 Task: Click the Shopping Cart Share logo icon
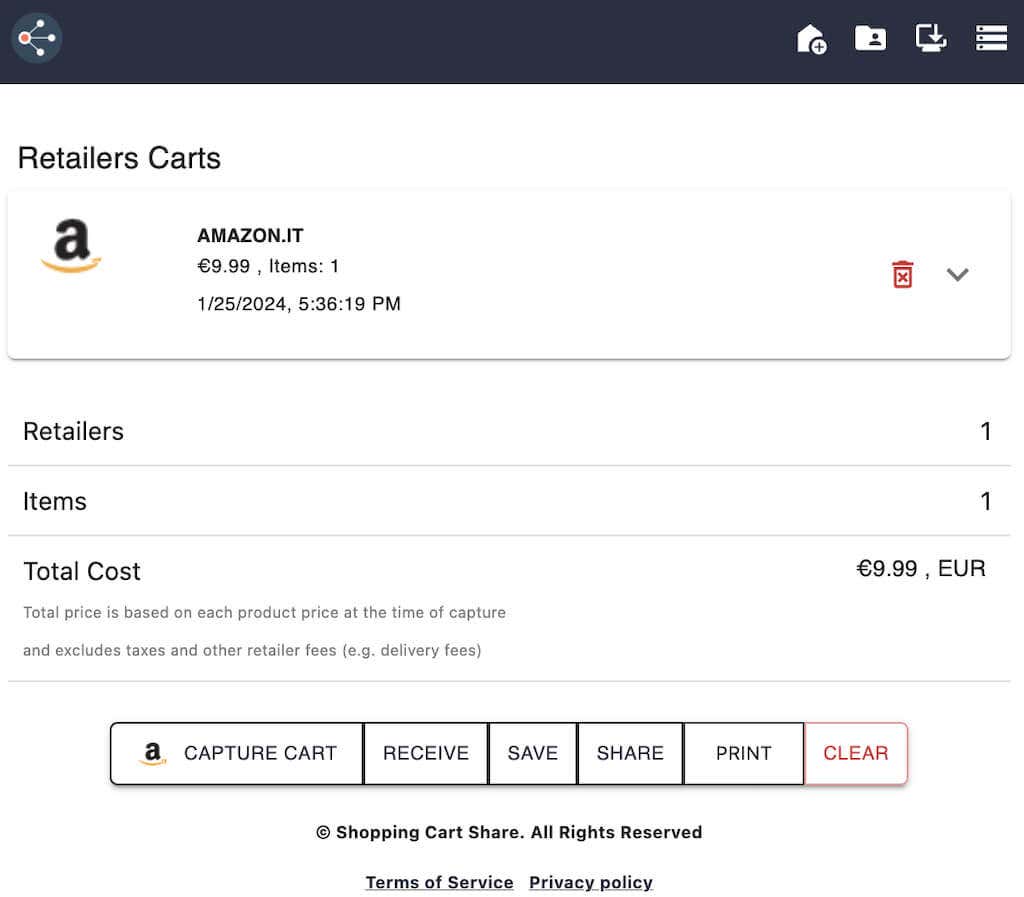pos(36,38)
